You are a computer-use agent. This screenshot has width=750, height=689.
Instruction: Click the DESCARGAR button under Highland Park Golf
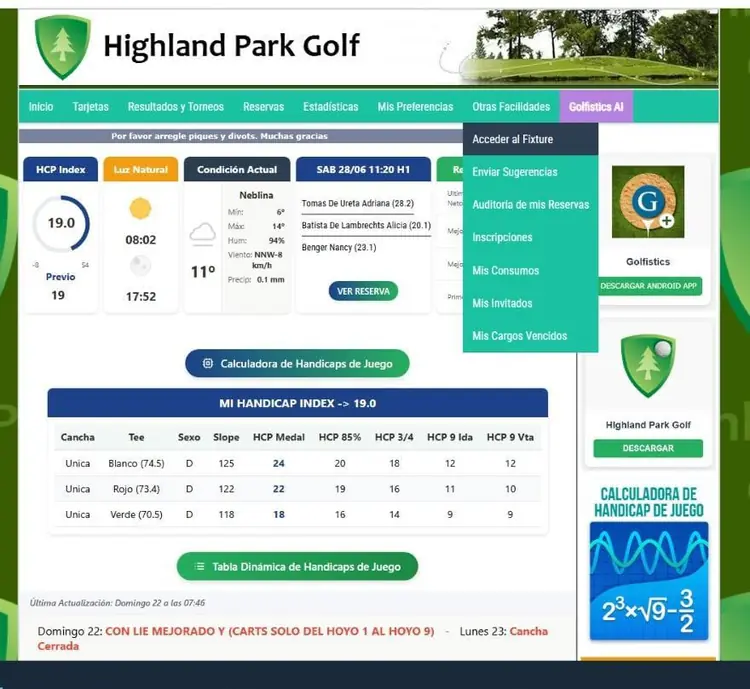(x=648, y=448)
